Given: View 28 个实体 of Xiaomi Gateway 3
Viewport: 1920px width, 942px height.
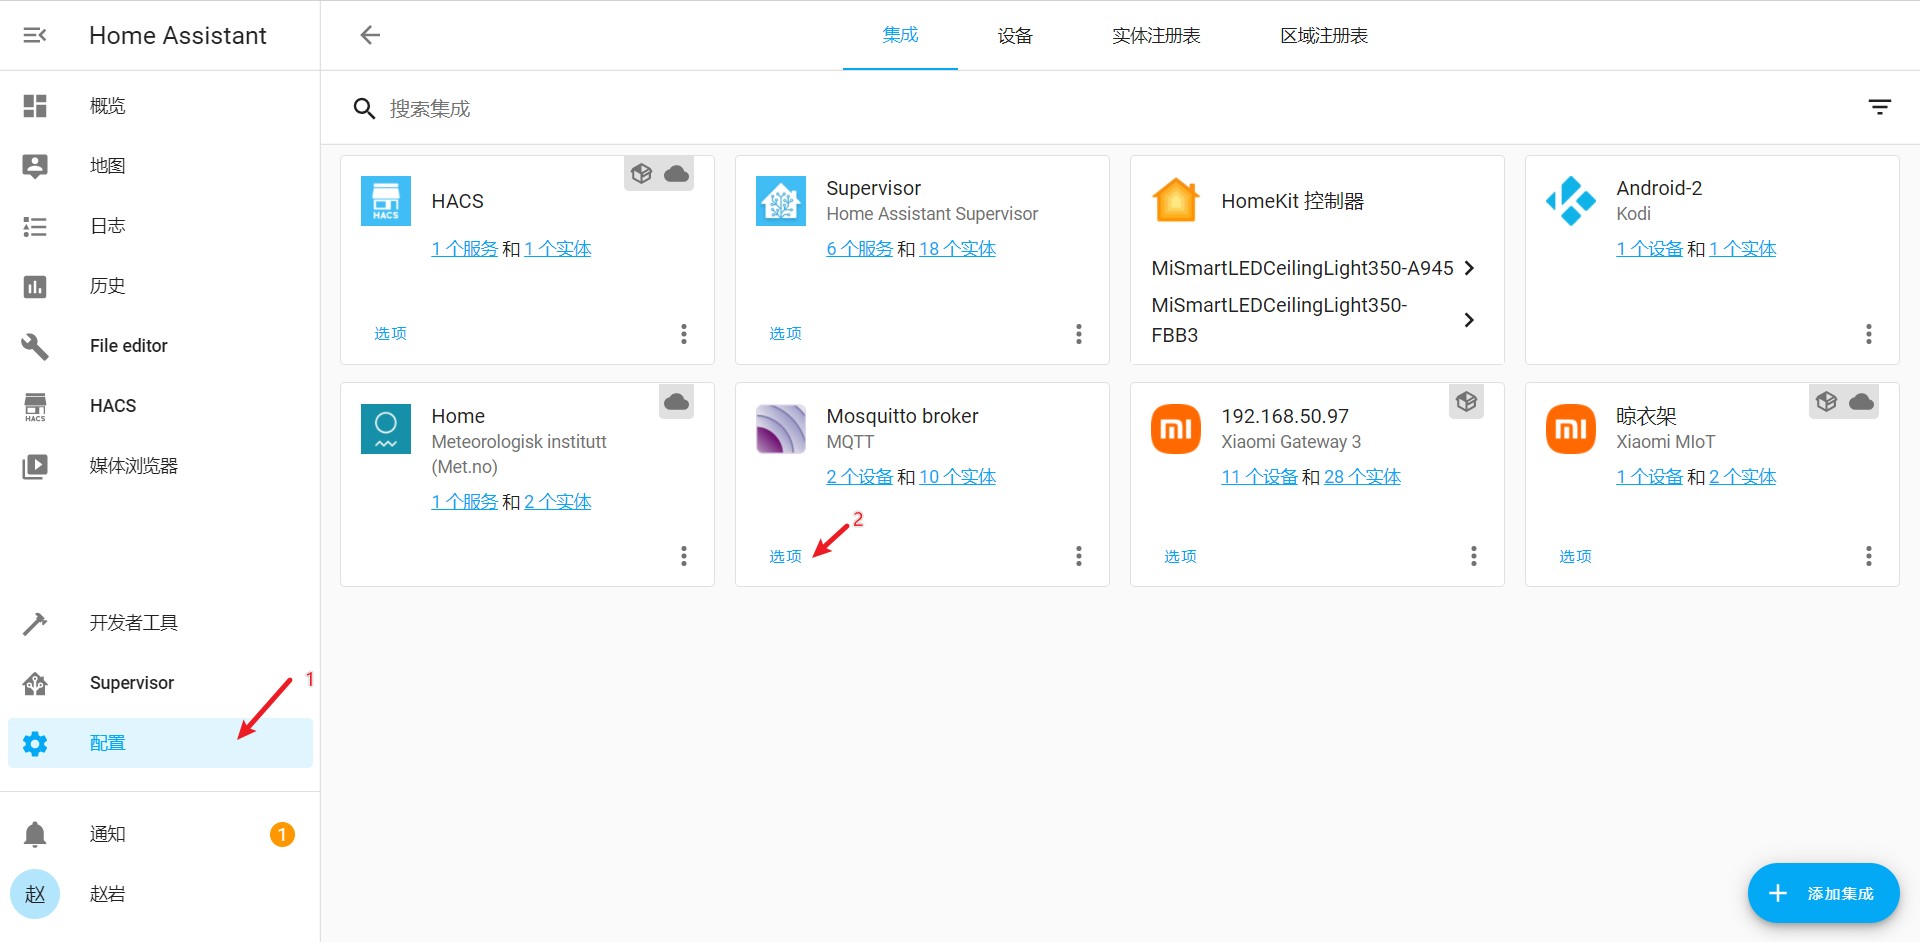Looking at the screenshot, I should 1361,476.
